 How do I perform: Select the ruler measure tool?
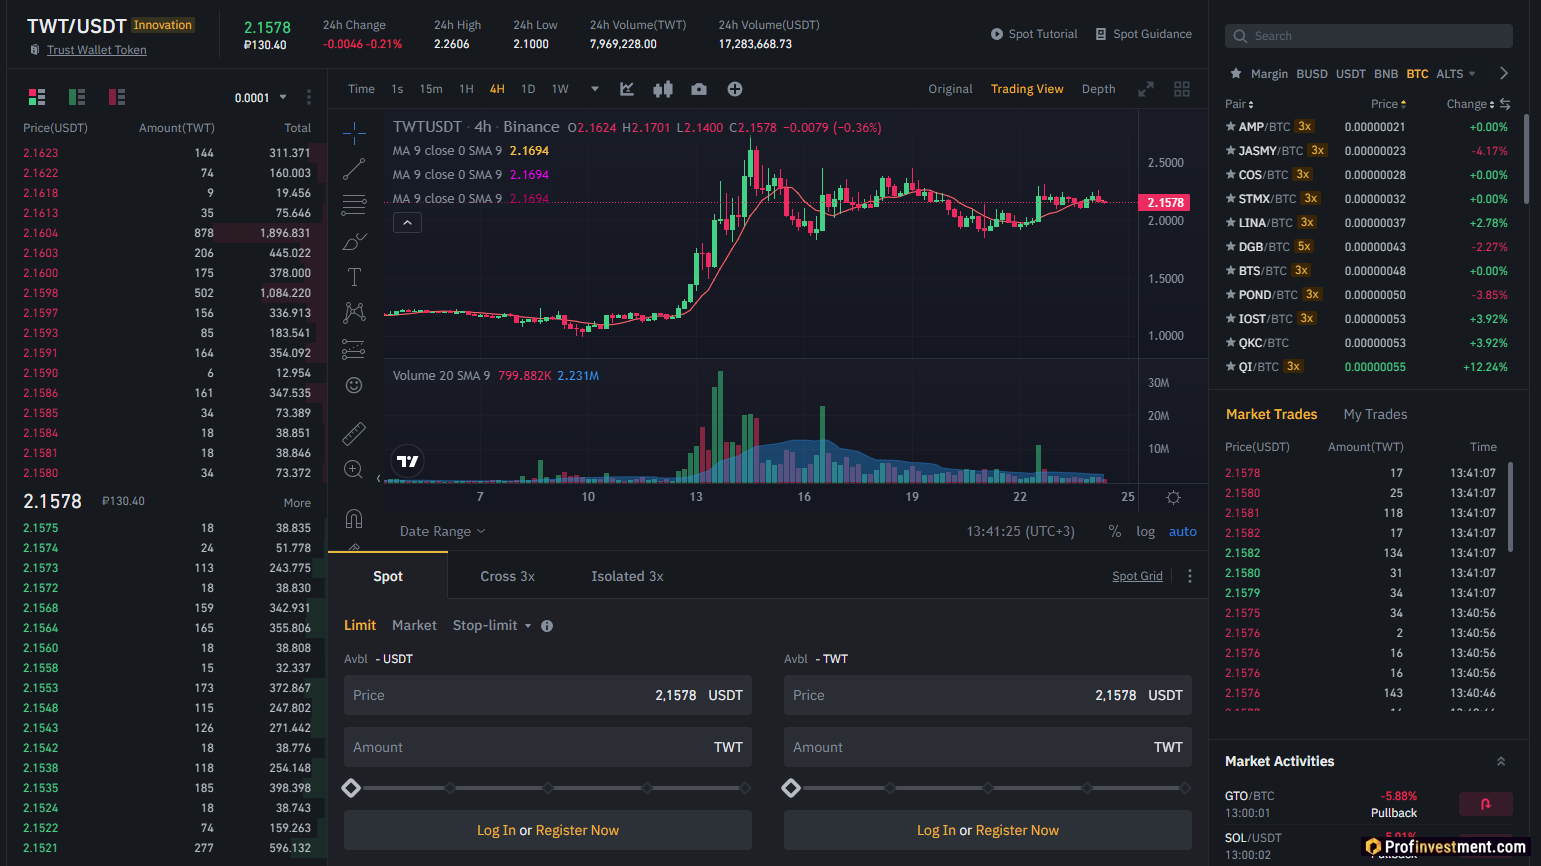coord(354,433)
